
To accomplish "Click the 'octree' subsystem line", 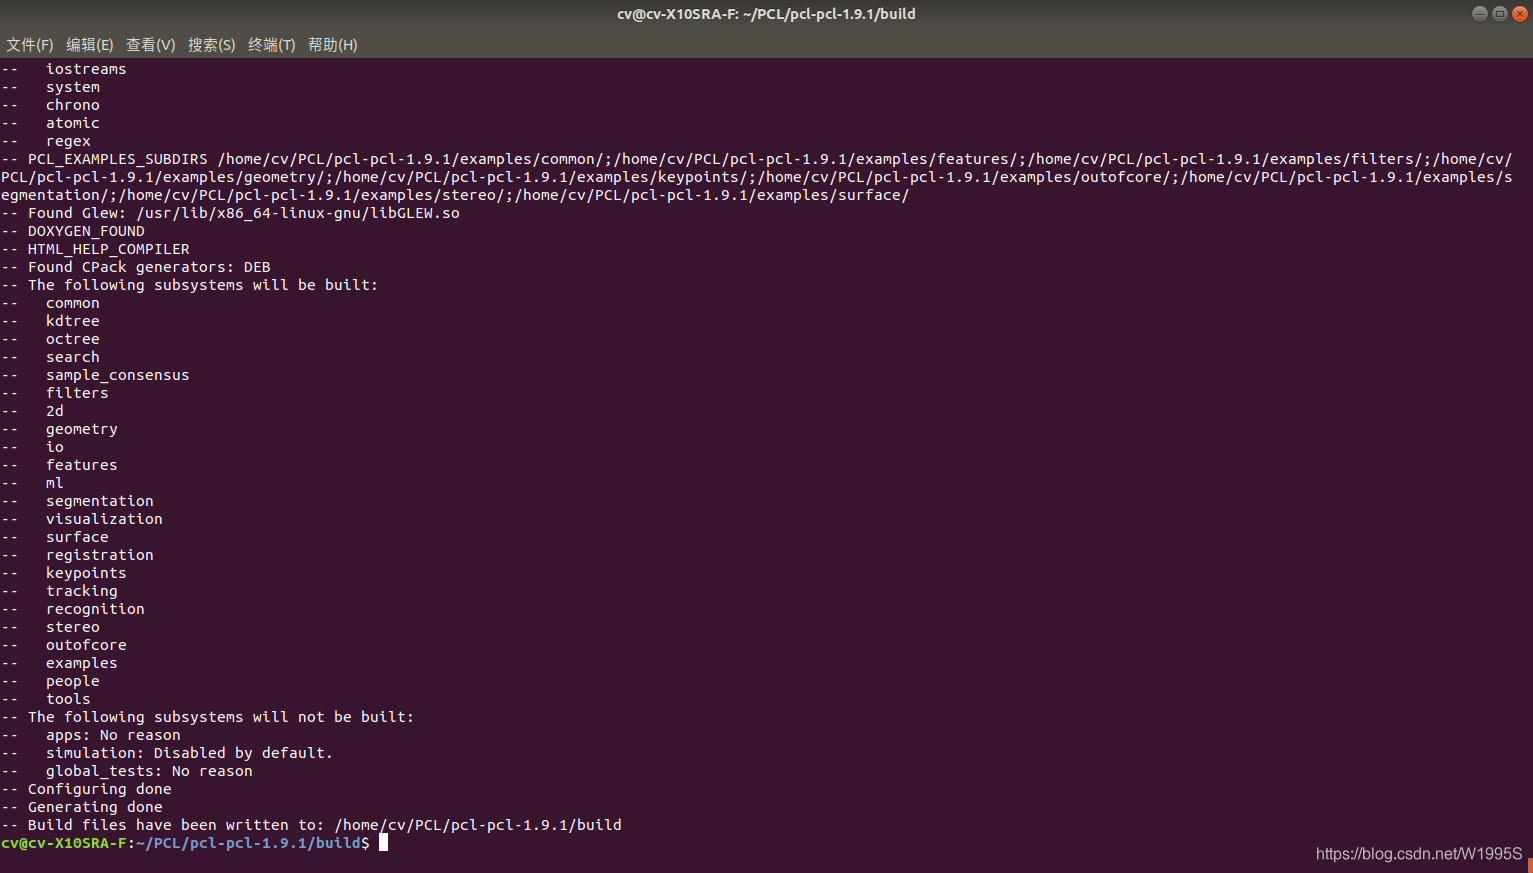I will click(x=51, y=339).
